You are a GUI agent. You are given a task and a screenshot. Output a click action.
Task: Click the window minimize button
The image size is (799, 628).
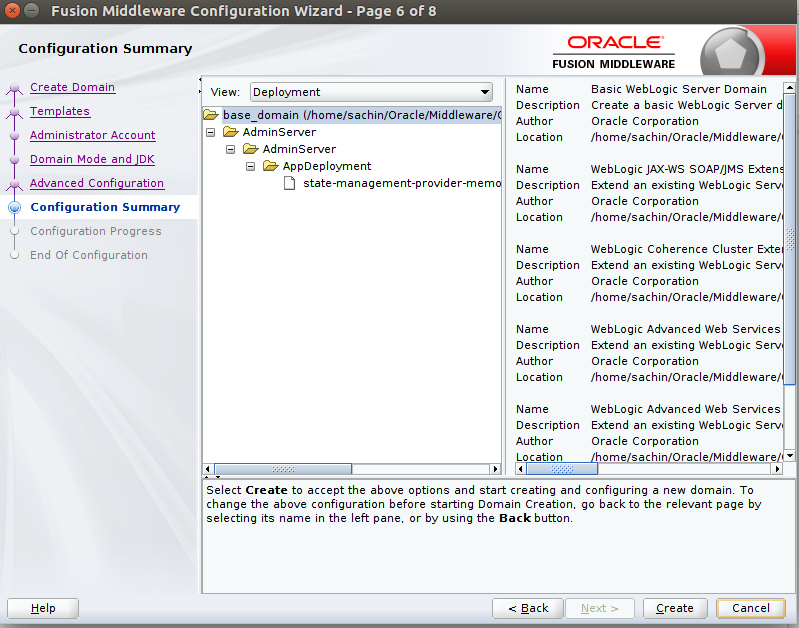click(32, 10)
